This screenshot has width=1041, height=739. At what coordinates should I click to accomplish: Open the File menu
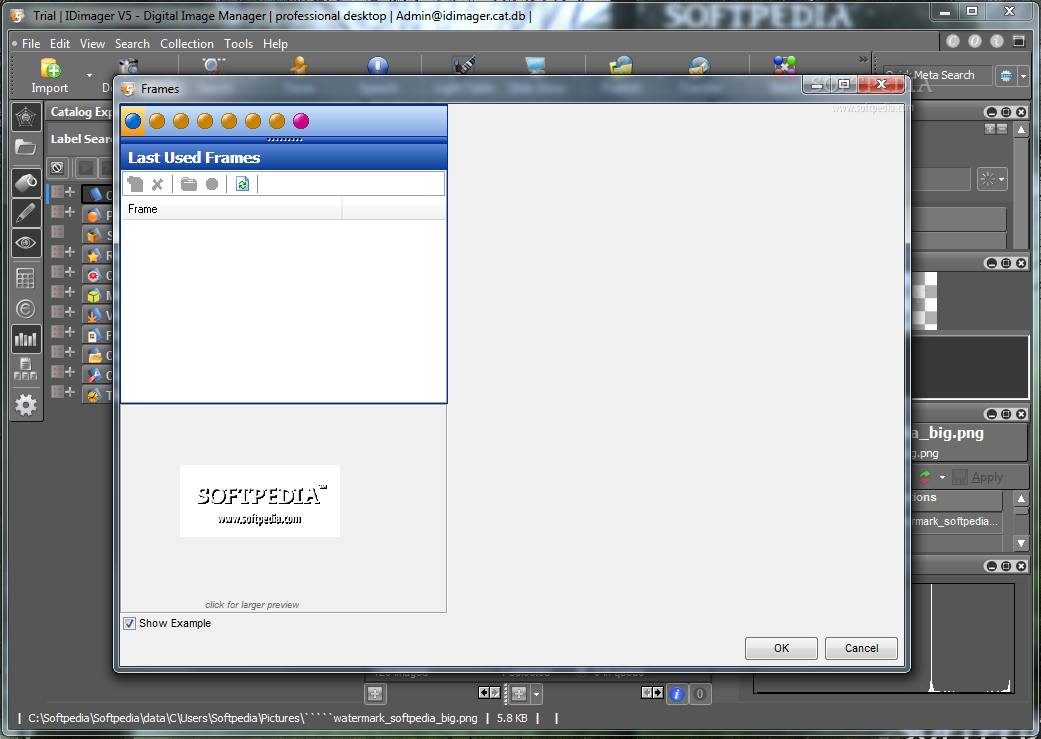(x=31, y=44)
